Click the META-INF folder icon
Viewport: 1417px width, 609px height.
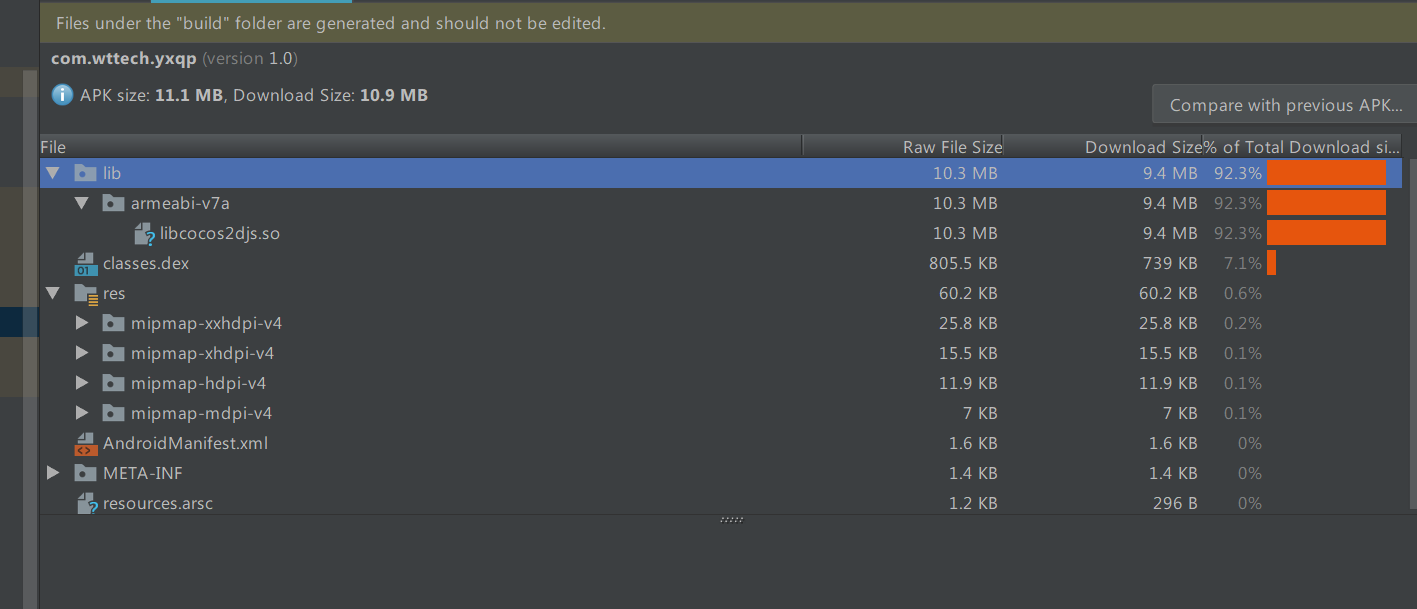(85, 473)
